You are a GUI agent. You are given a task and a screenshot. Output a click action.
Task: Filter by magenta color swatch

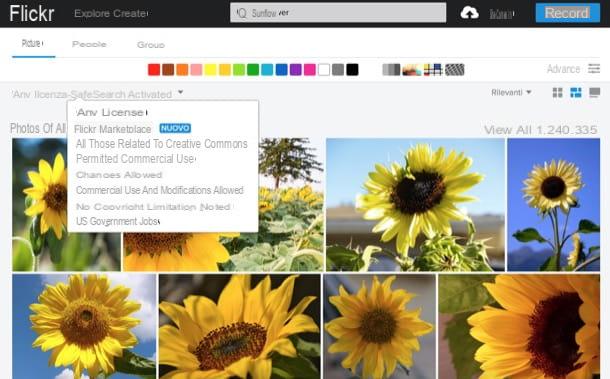(310, 70)
